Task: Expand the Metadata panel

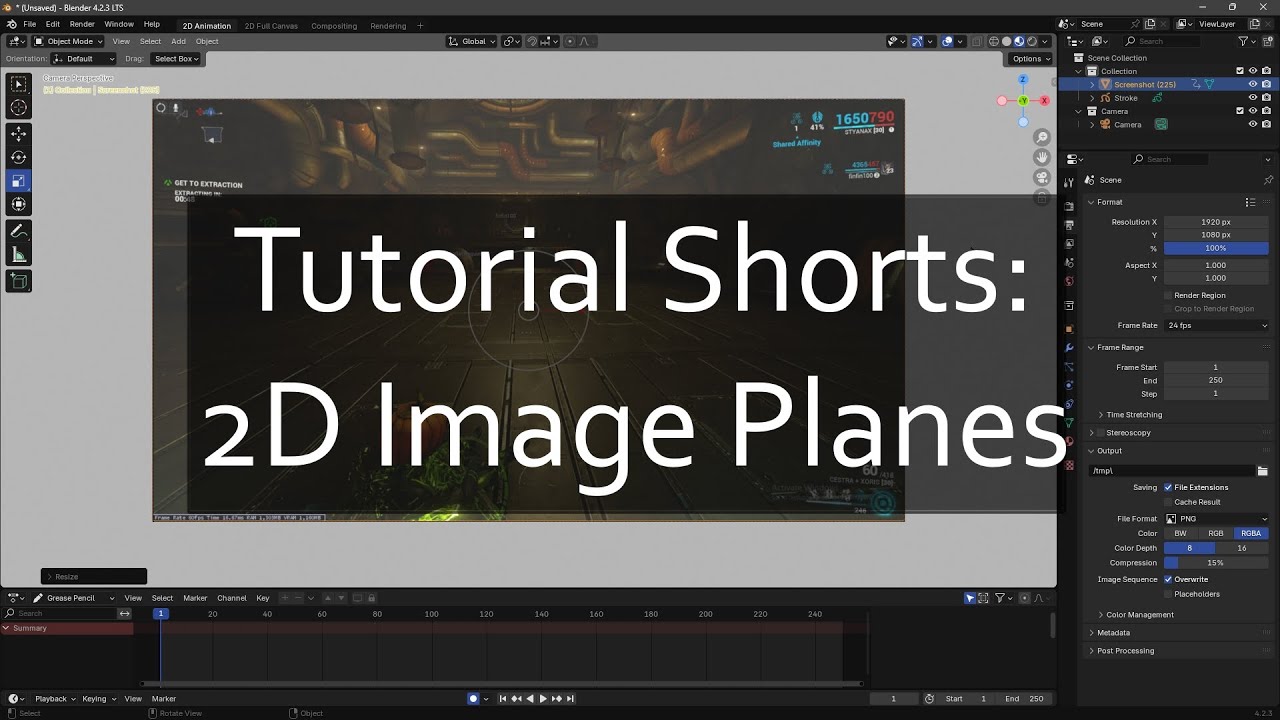Action: (x=1113, y=633)
